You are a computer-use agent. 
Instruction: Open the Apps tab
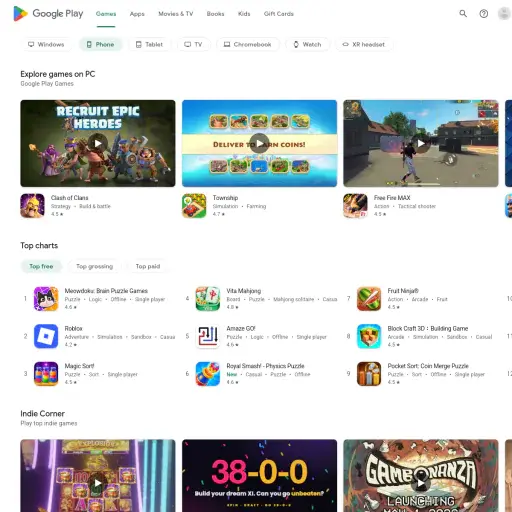point(137,14)
